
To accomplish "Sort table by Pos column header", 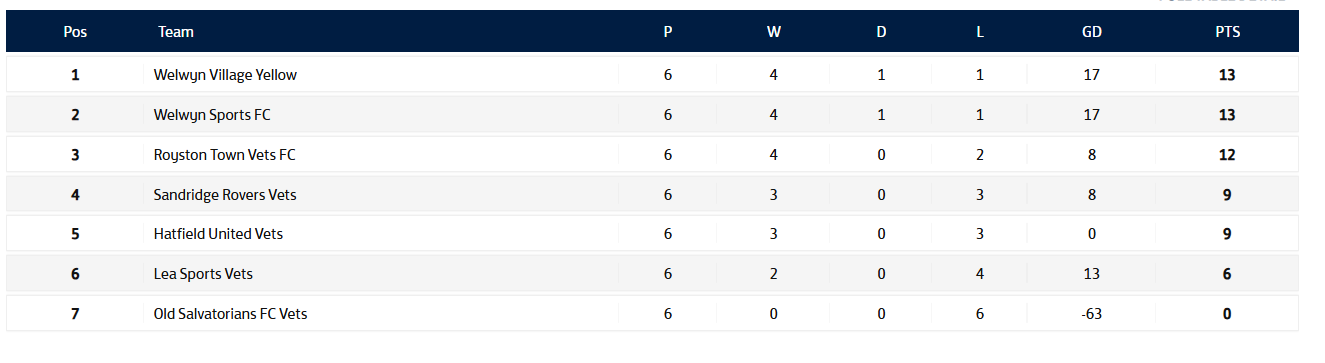I will (x=75, y=32).
